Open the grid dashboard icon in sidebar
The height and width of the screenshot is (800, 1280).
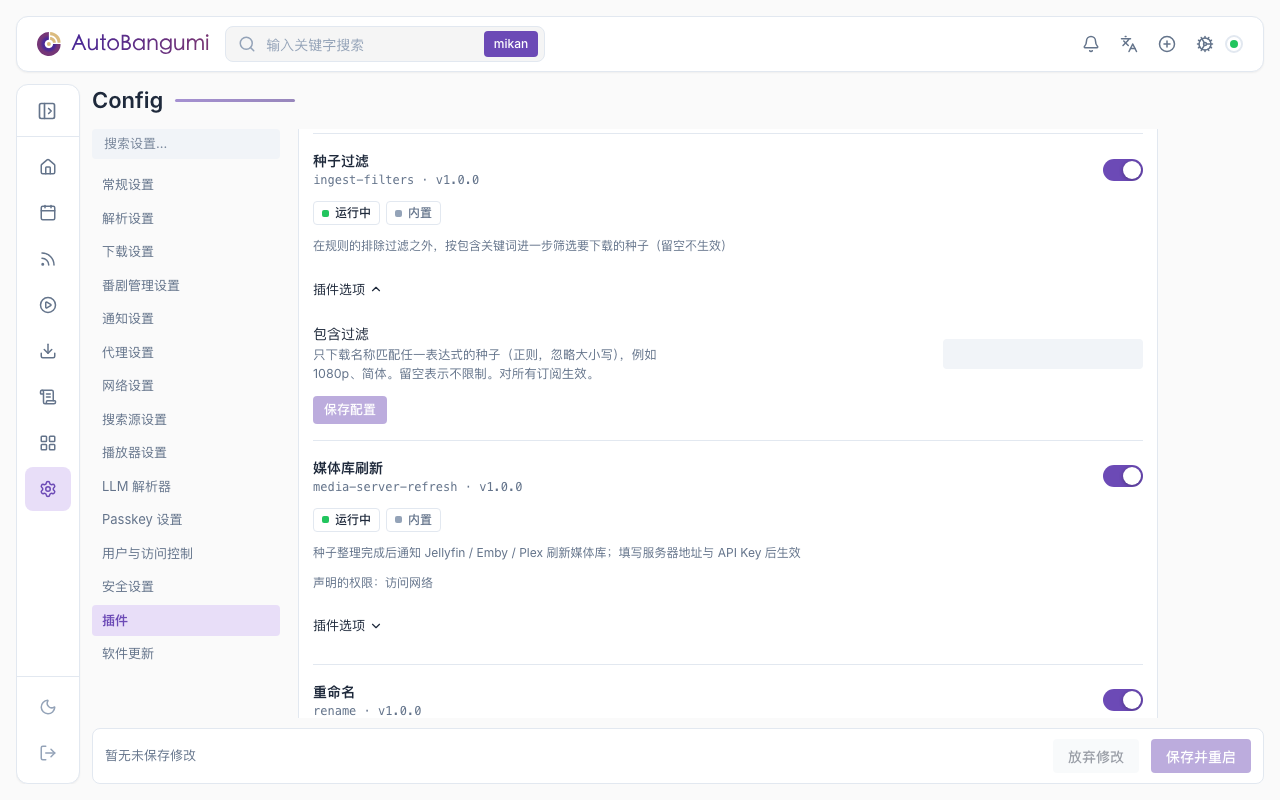(x=48, y=443)
